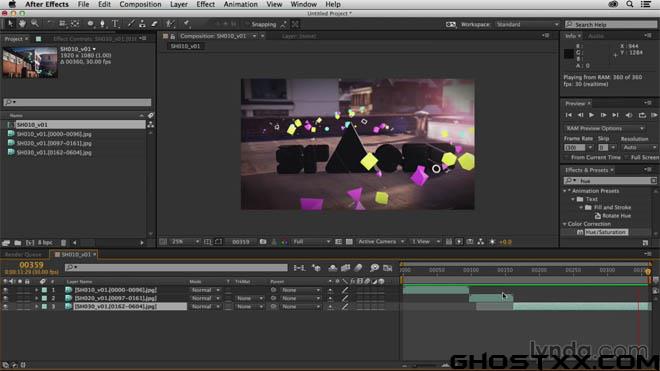
Task: Select the Eraser tool
Action: click(154, 24)
